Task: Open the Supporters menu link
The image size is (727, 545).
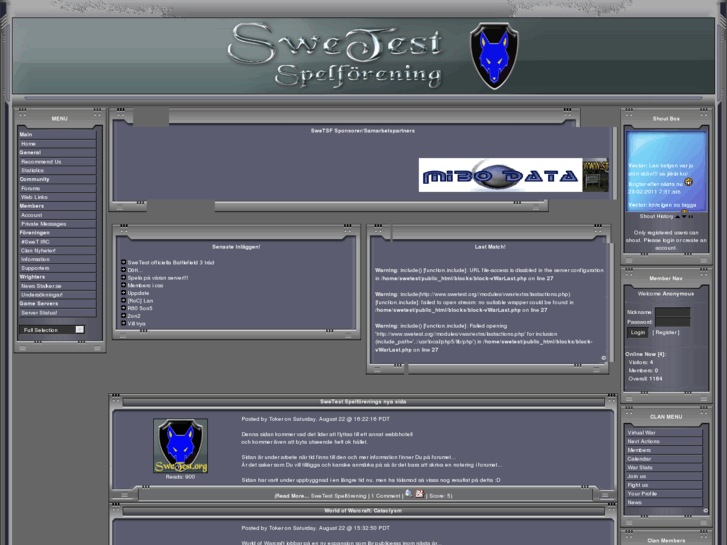Action: coord(35,268)
